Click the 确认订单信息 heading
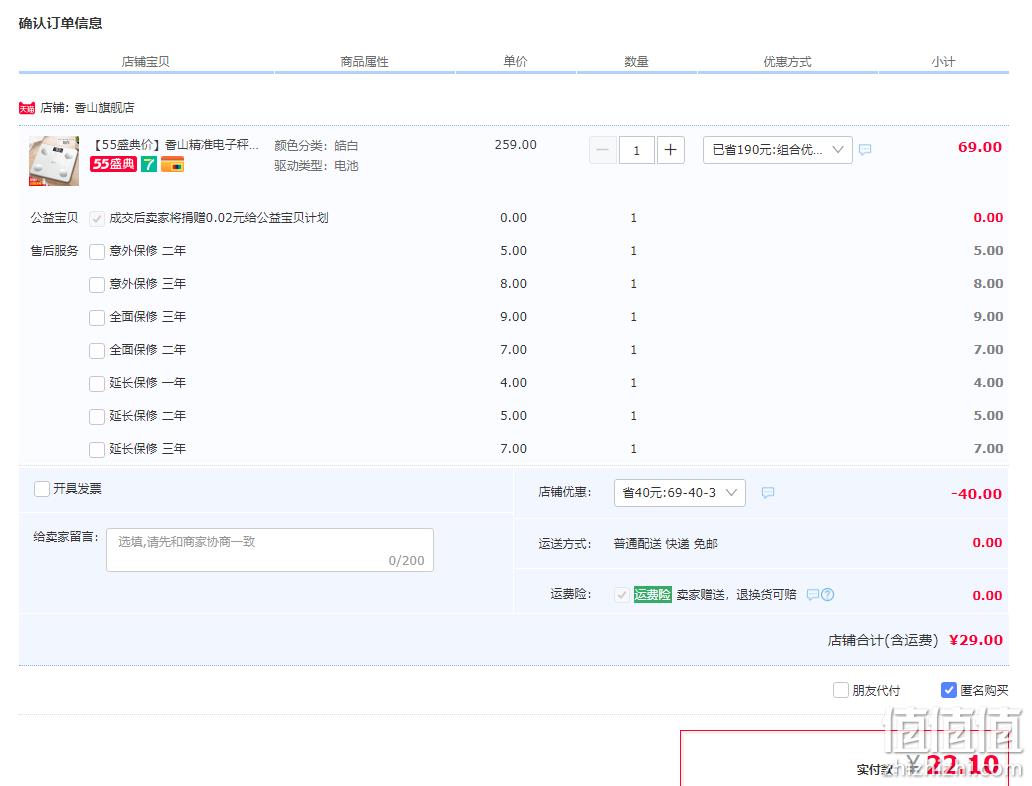 point(61,24)
